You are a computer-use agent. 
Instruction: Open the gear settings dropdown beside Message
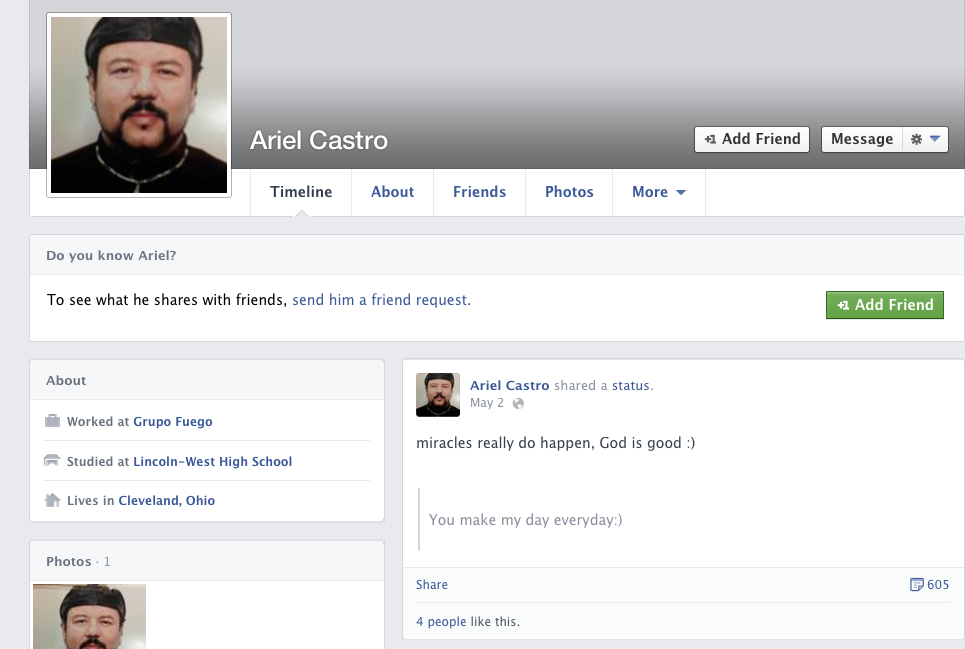[925, 139]
